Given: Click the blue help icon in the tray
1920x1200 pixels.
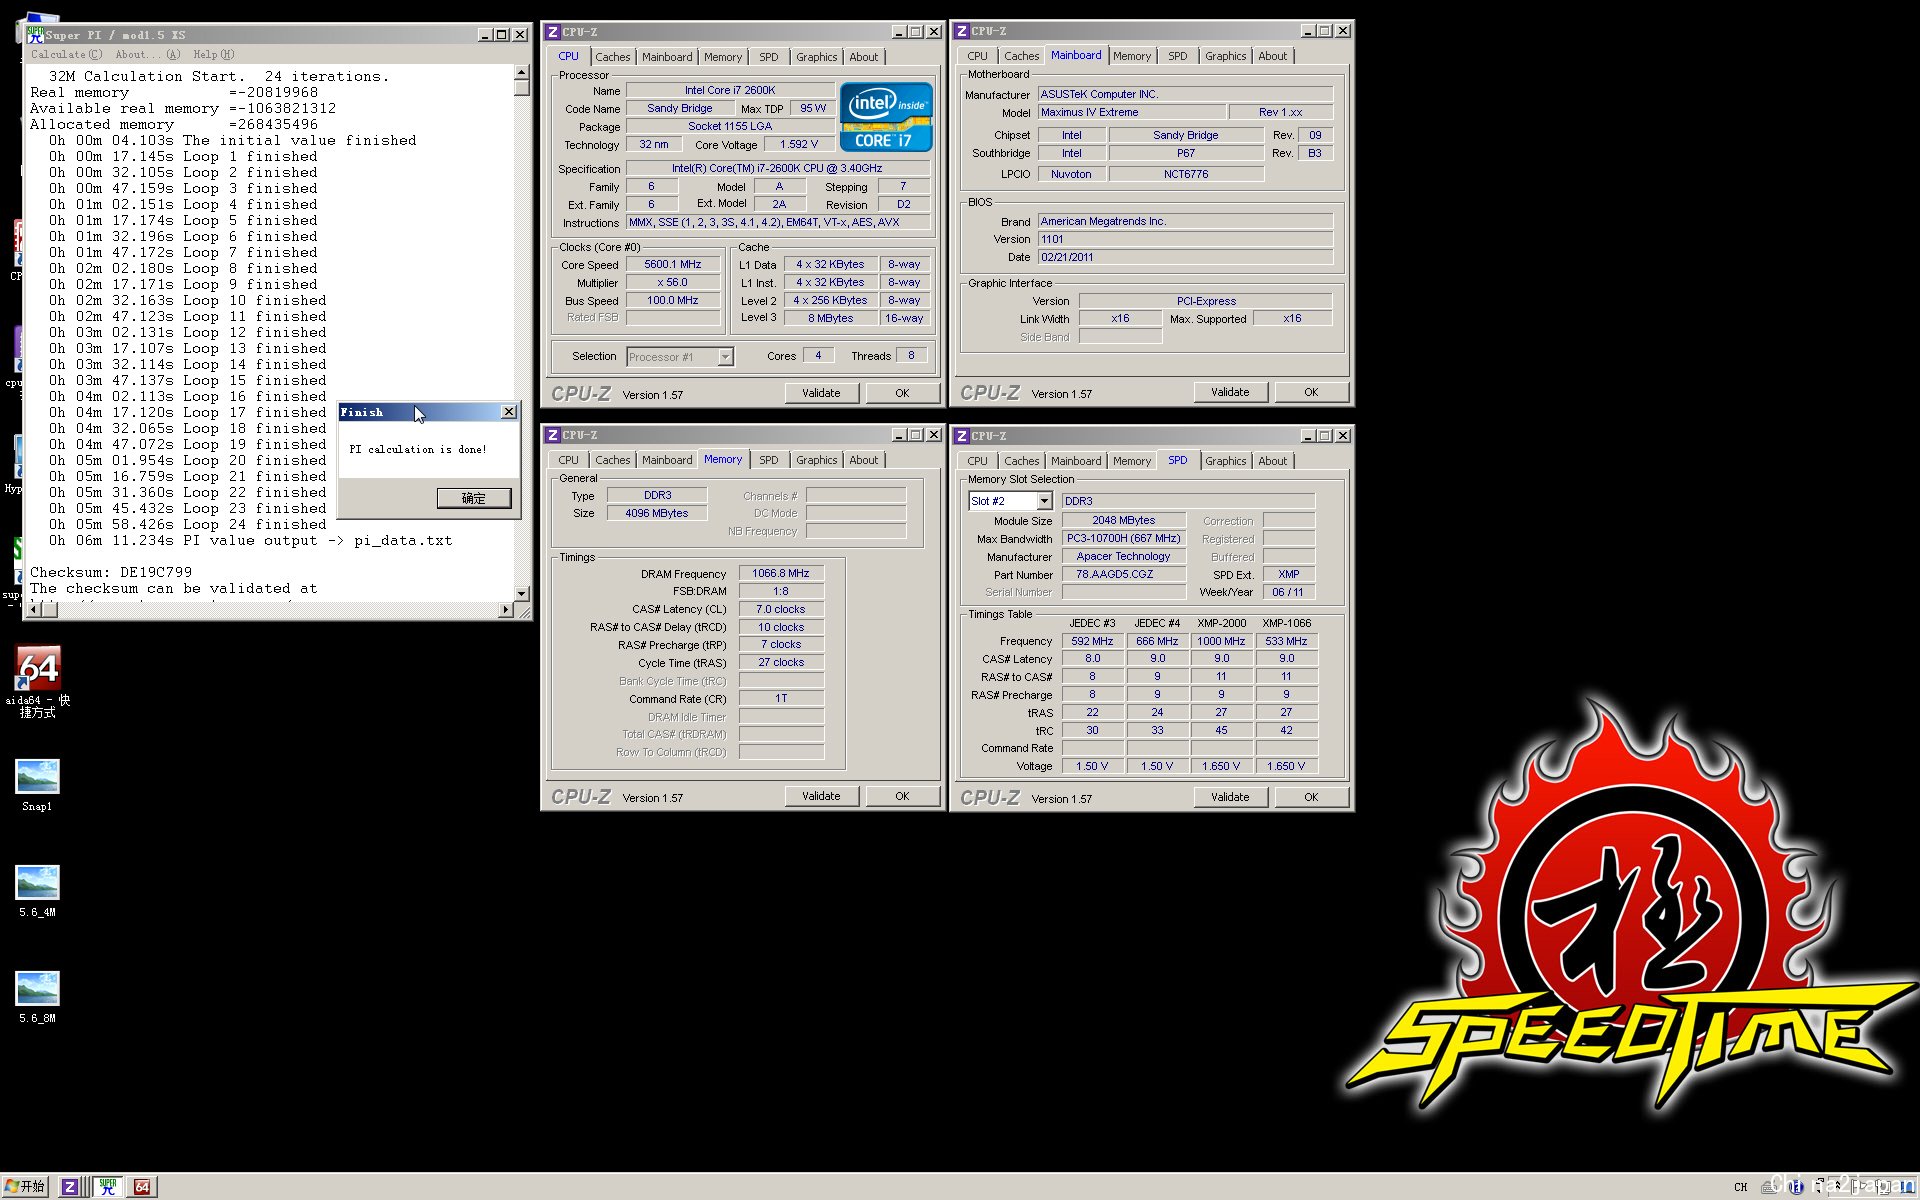Looking at the screenshot, I should point(1797,1187).
